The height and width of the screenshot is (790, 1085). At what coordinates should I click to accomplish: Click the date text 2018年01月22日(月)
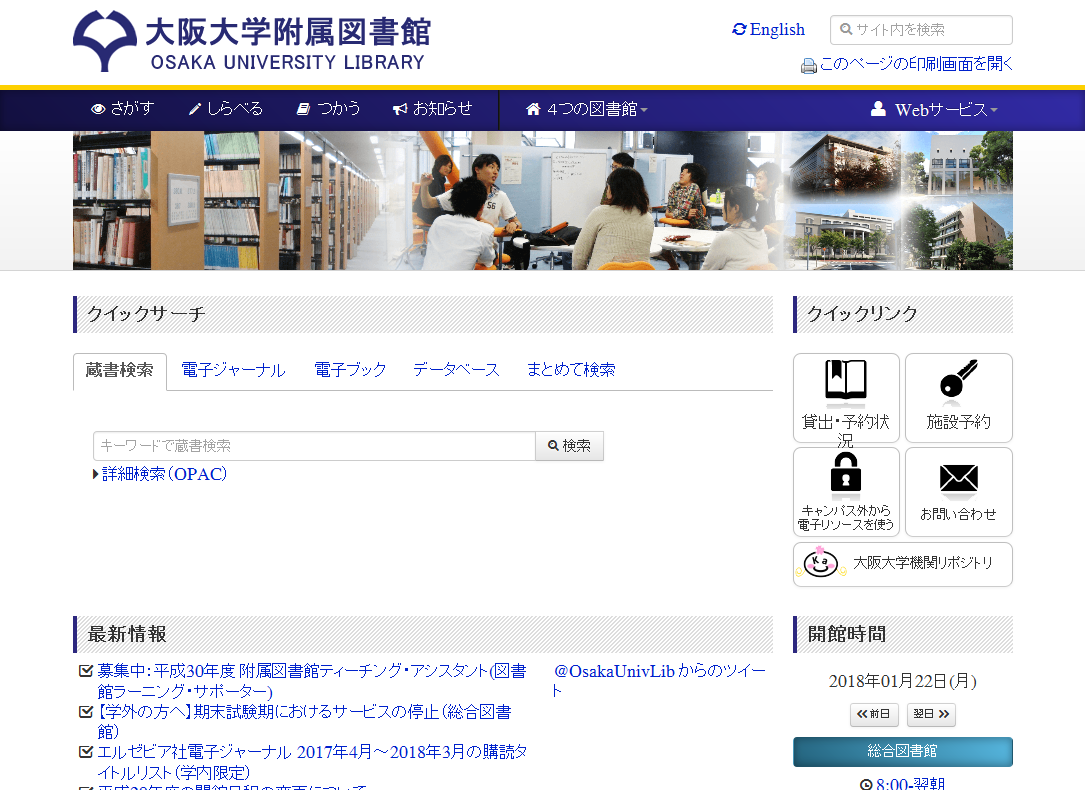902,681
